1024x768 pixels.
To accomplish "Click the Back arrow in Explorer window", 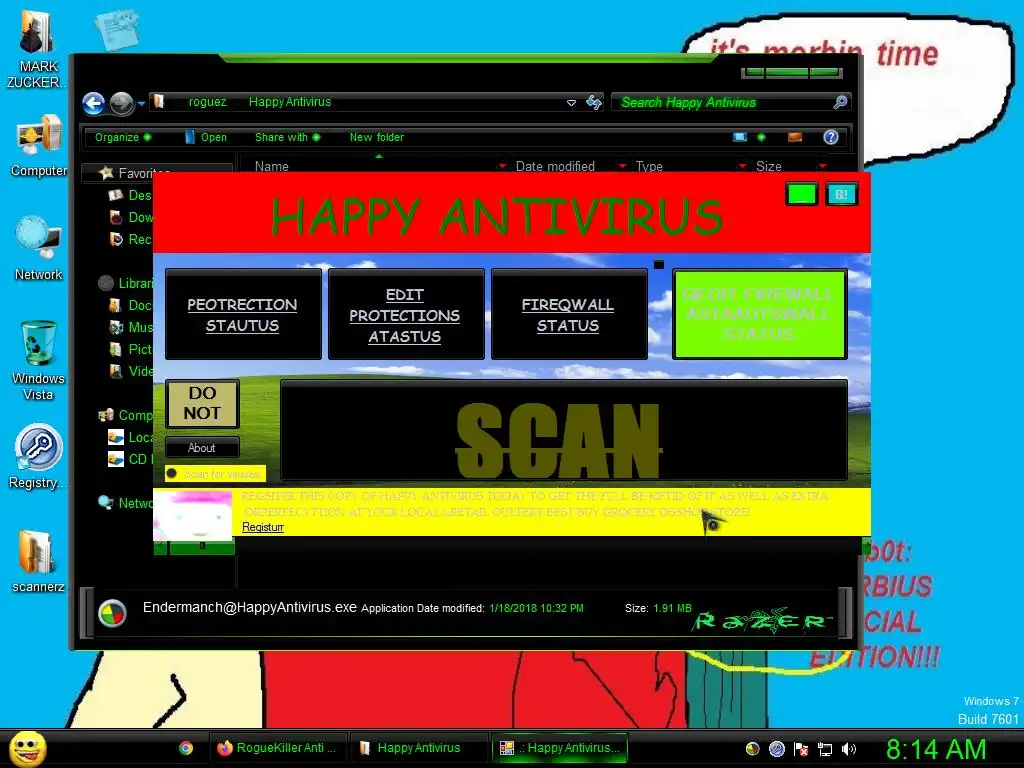I will click(93, 103).
